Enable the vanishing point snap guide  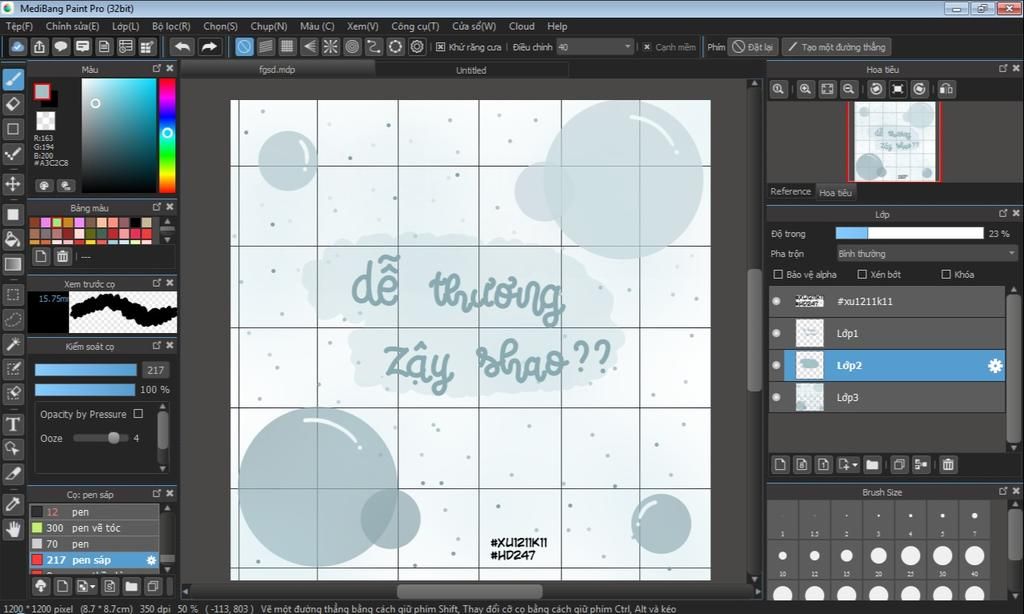click(309, 47)
